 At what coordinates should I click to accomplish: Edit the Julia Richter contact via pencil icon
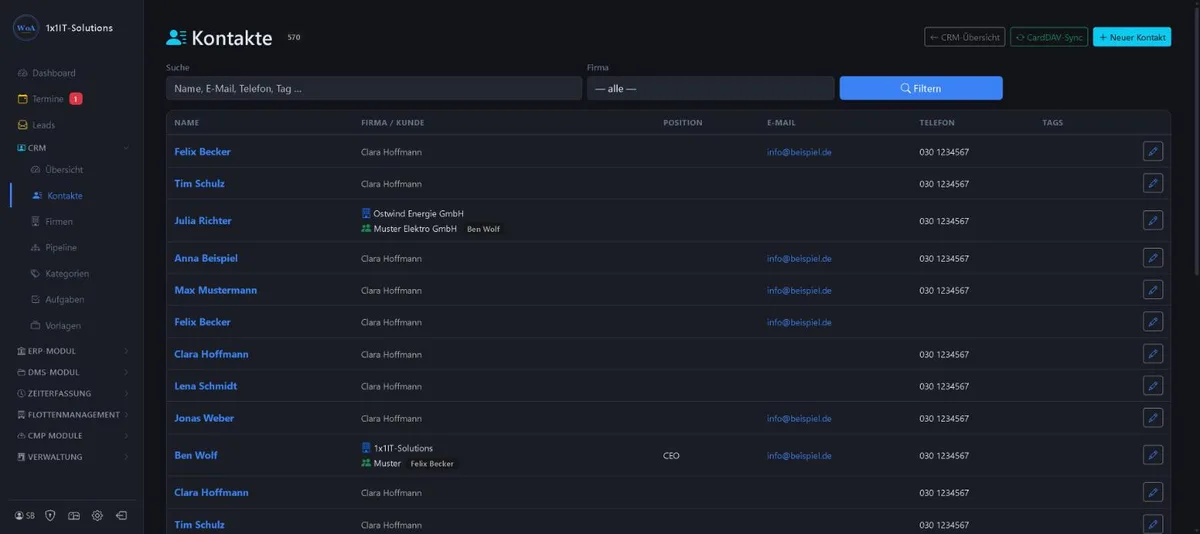coord(1153,220)
